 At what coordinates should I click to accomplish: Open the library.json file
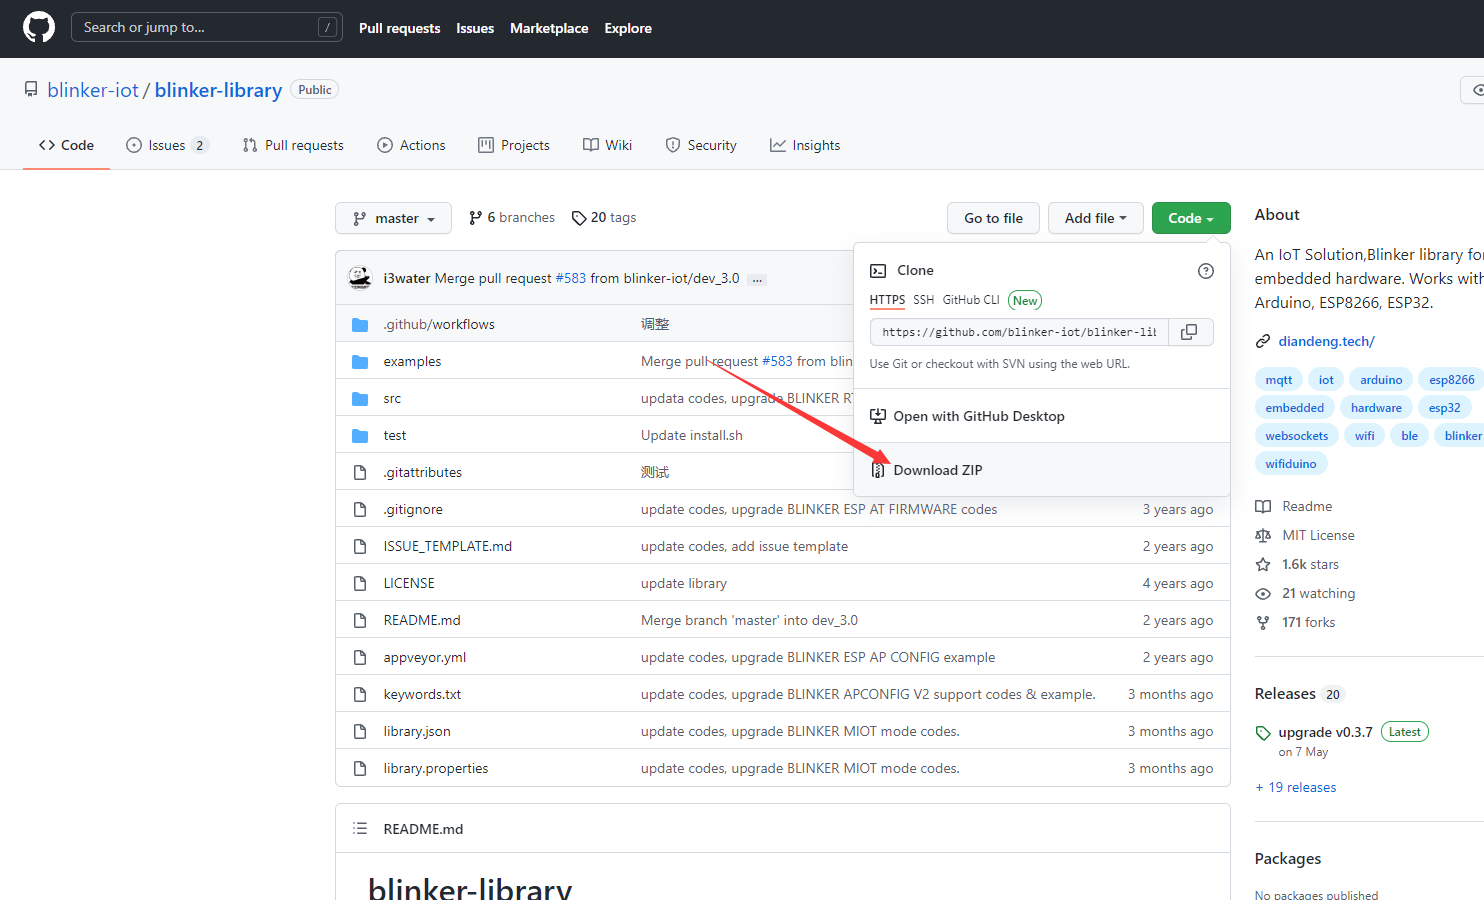click(417, 731)
